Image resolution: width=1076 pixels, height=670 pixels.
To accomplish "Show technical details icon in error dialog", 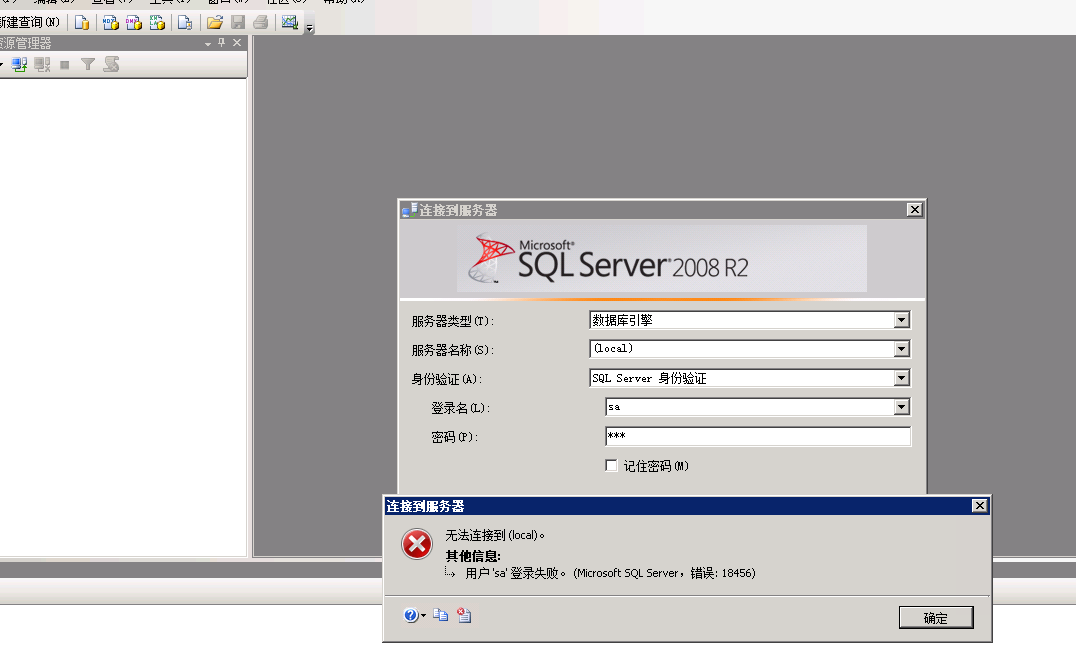I will pos(464,616).
